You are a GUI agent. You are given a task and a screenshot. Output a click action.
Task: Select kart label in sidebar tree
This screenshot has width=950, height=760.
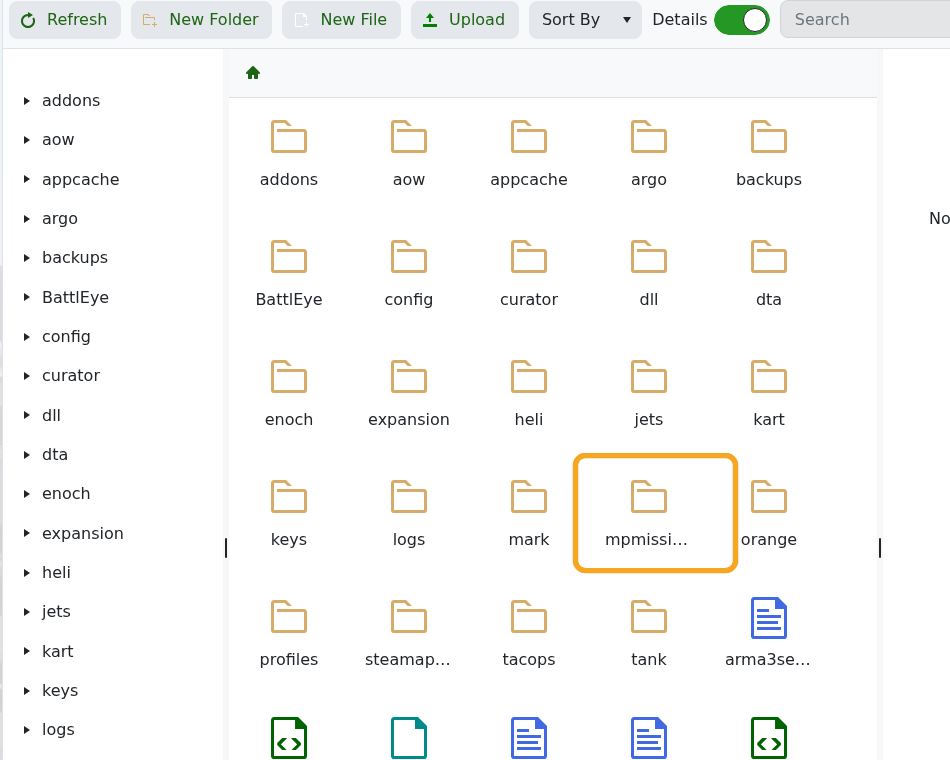[58, 651]
